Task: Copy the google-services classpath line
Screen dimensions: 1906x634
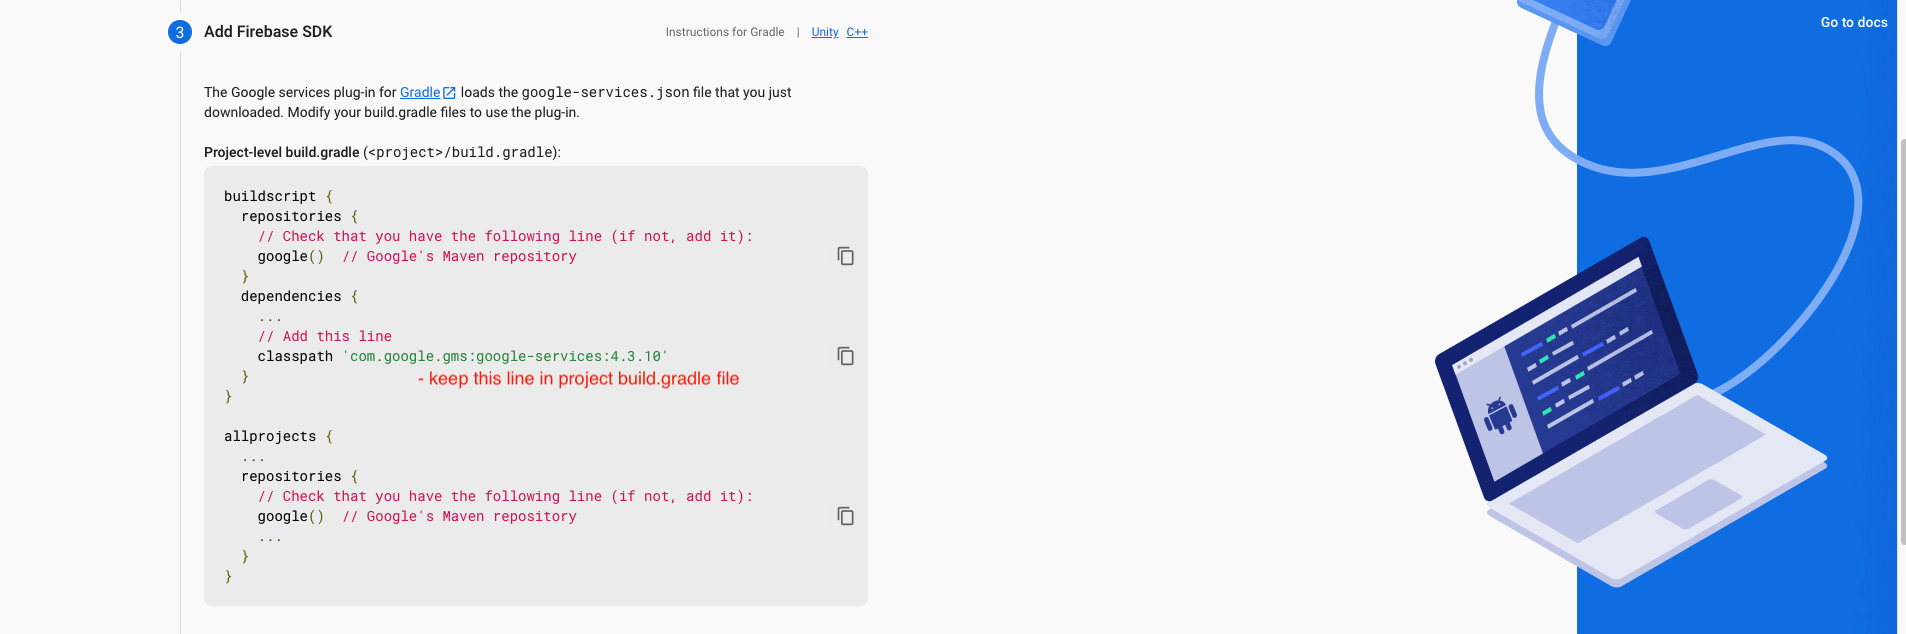Action: point(845,356)
